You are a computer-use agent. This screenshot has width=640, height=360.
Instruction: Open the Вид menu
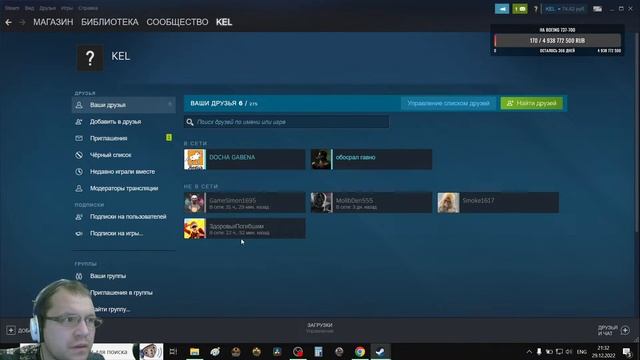coord(29,8)
